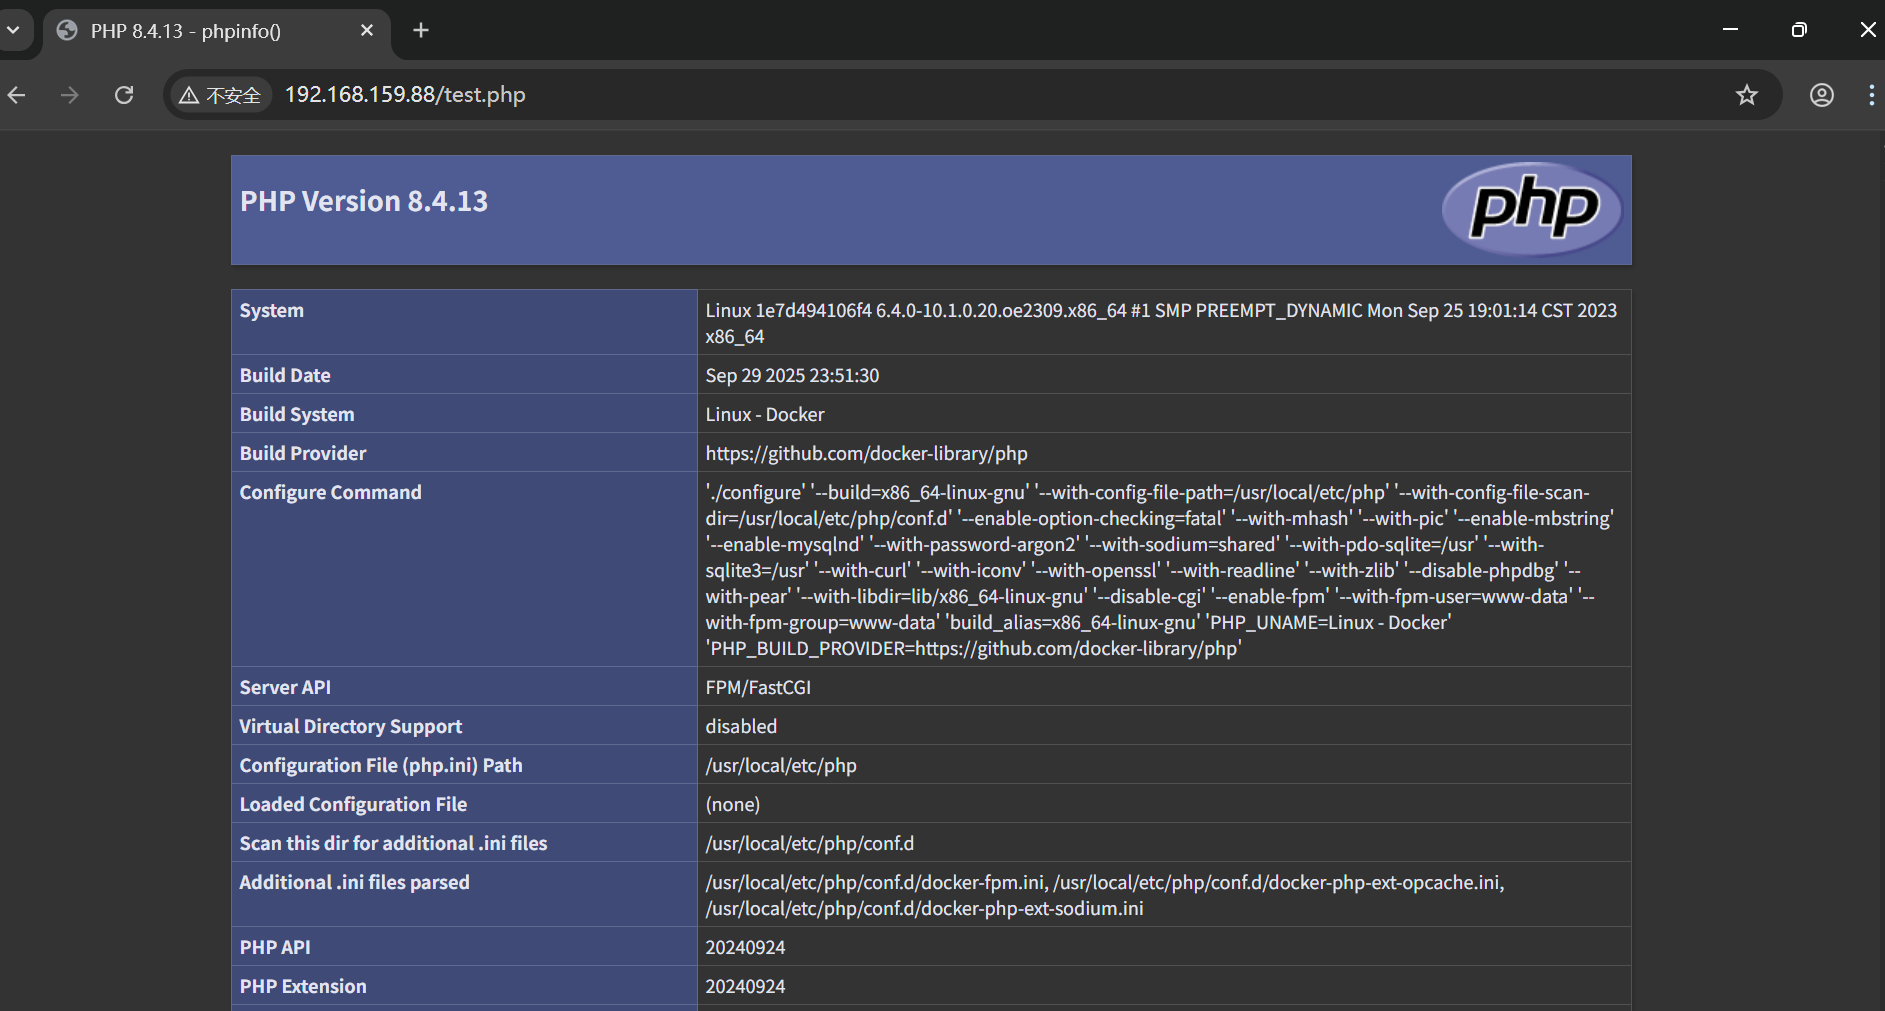Click the (none) value cell

[x=1164, y=804]
